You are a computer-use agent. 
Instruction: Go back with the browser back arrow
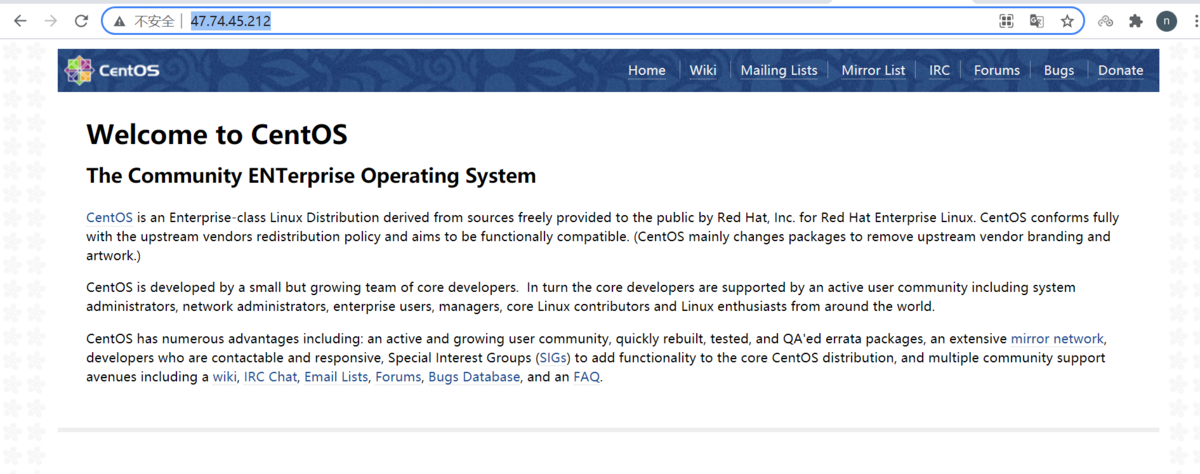(x=20, y=21)
